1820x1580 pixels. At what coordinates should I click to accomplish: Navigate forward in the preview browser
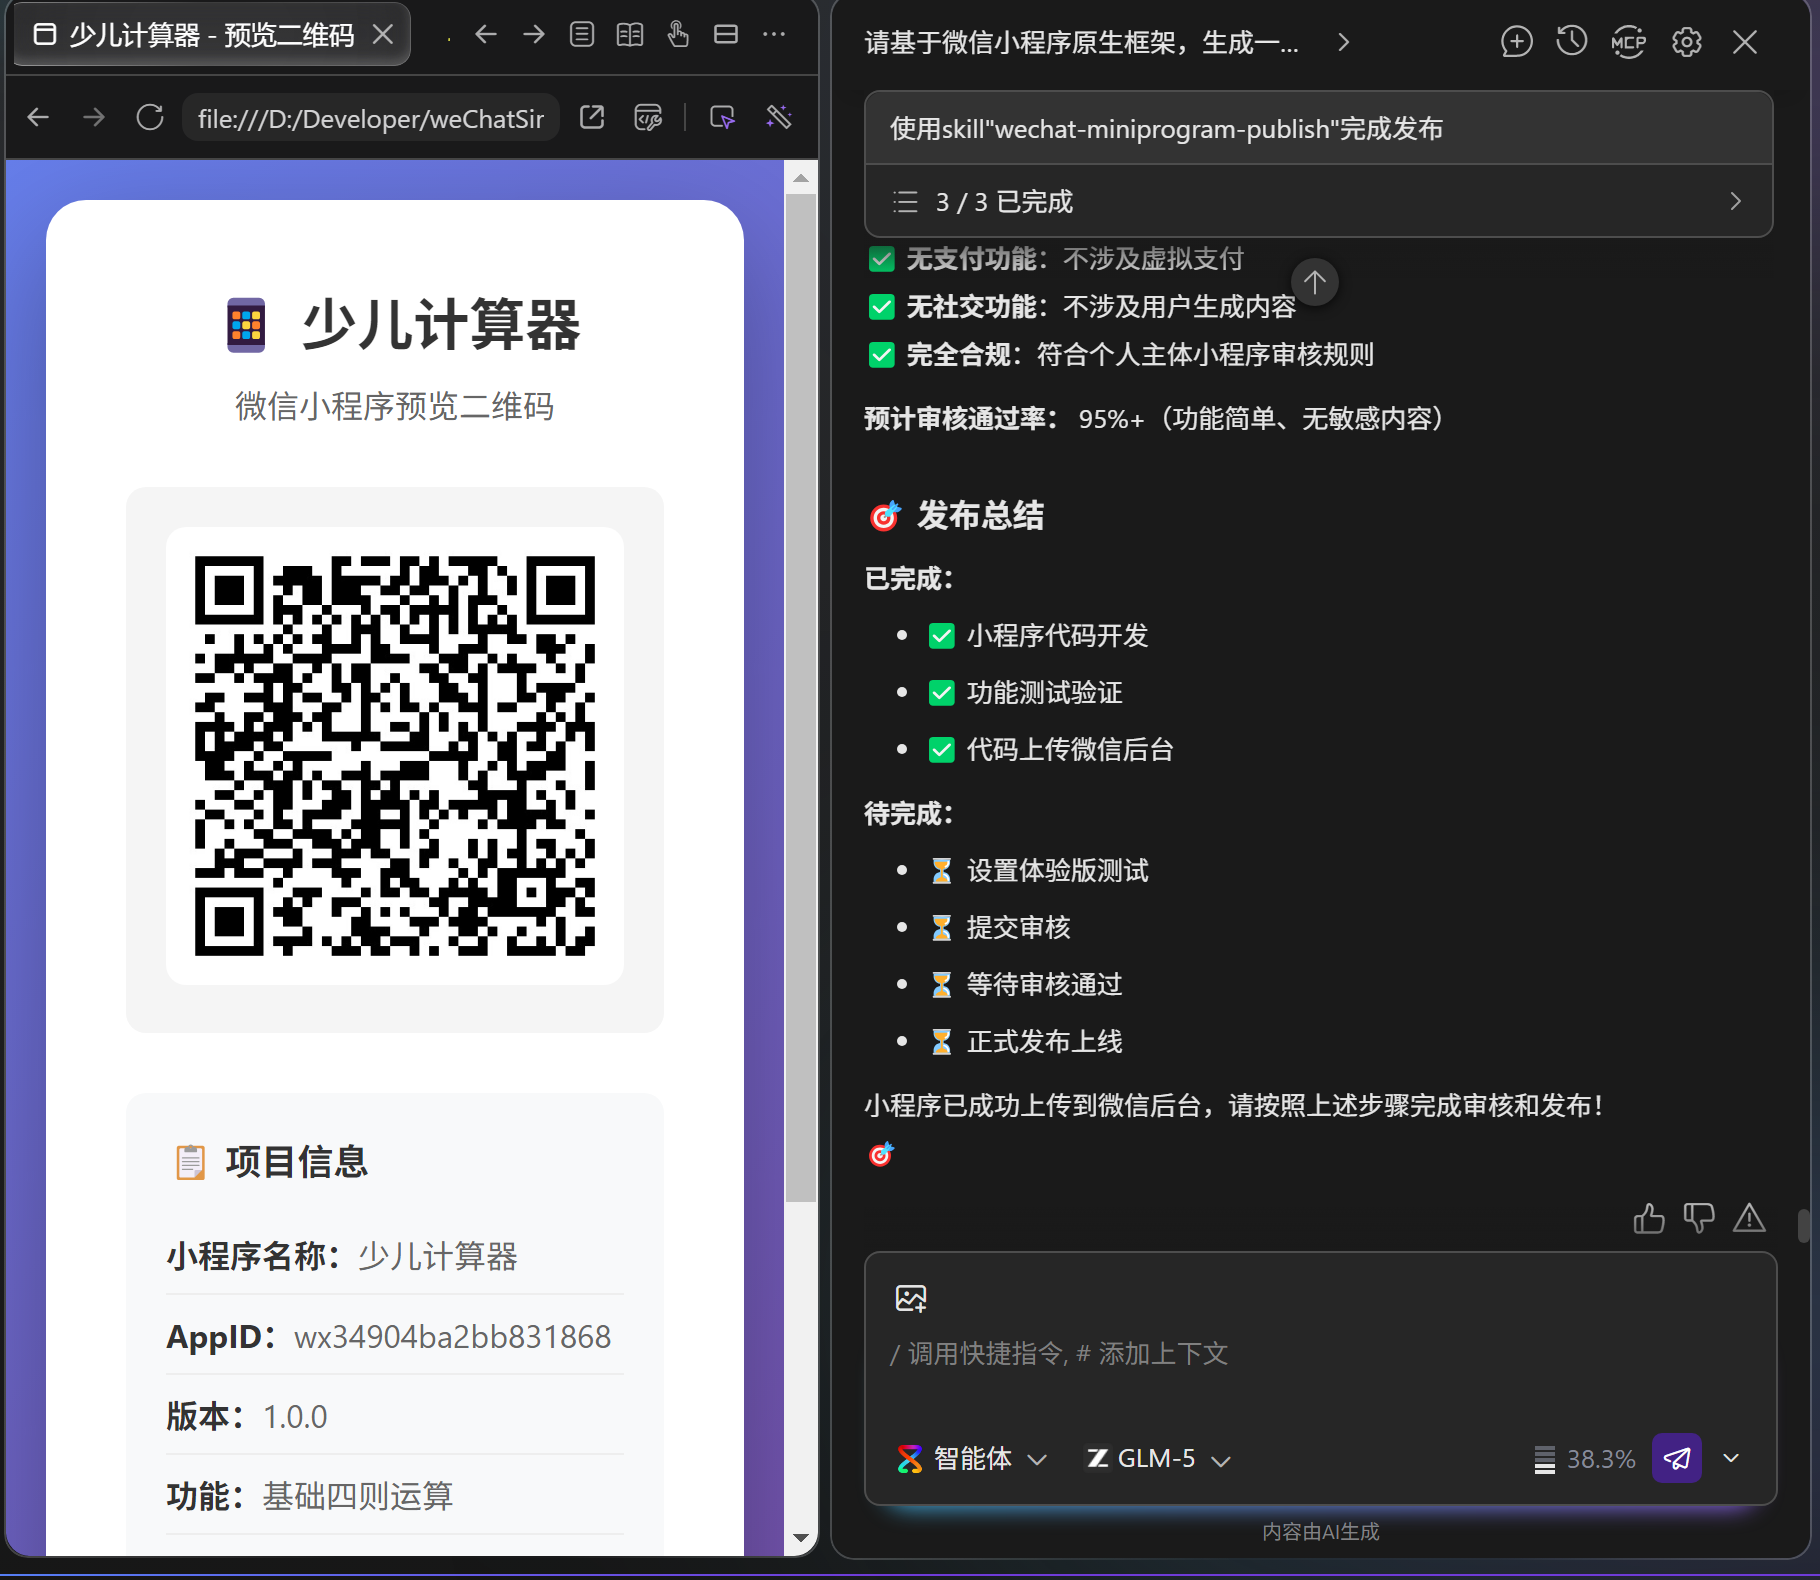tap(94, 118)
